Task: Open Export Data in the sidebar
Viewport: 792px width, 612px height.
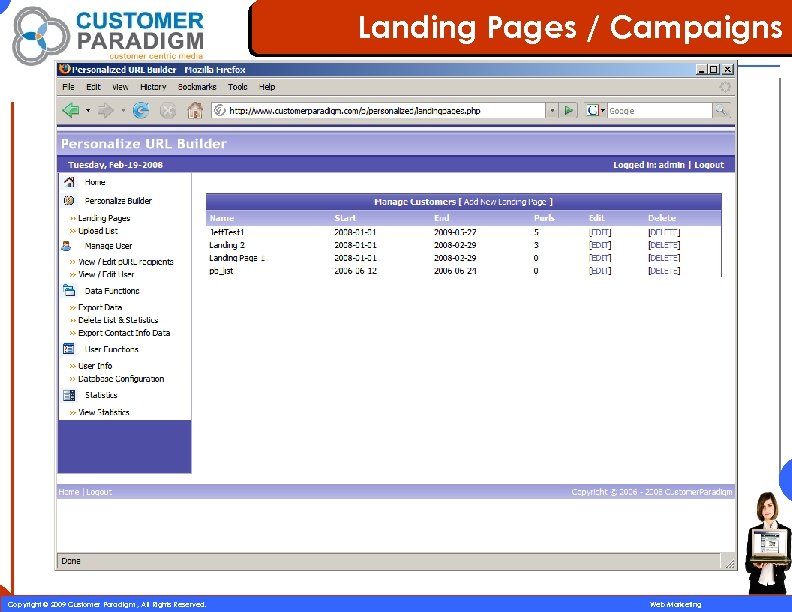Action: point(100,307)
